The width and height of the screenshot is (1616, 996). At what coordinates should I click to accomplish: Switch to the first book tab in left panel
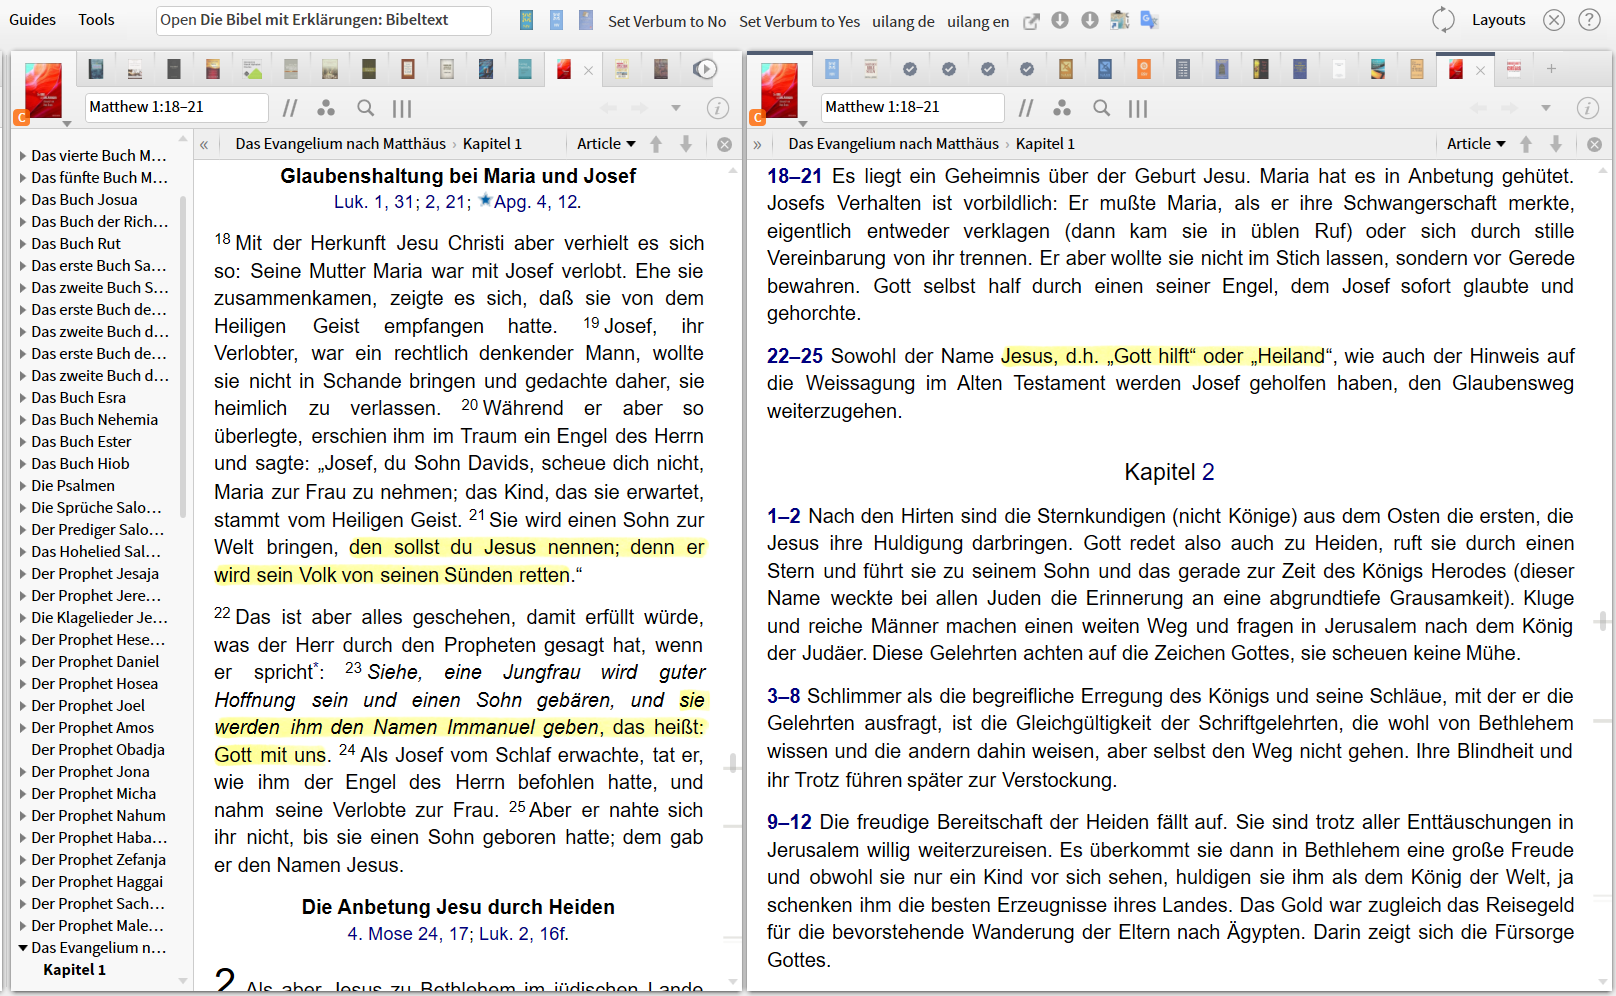tap(96, 69)
